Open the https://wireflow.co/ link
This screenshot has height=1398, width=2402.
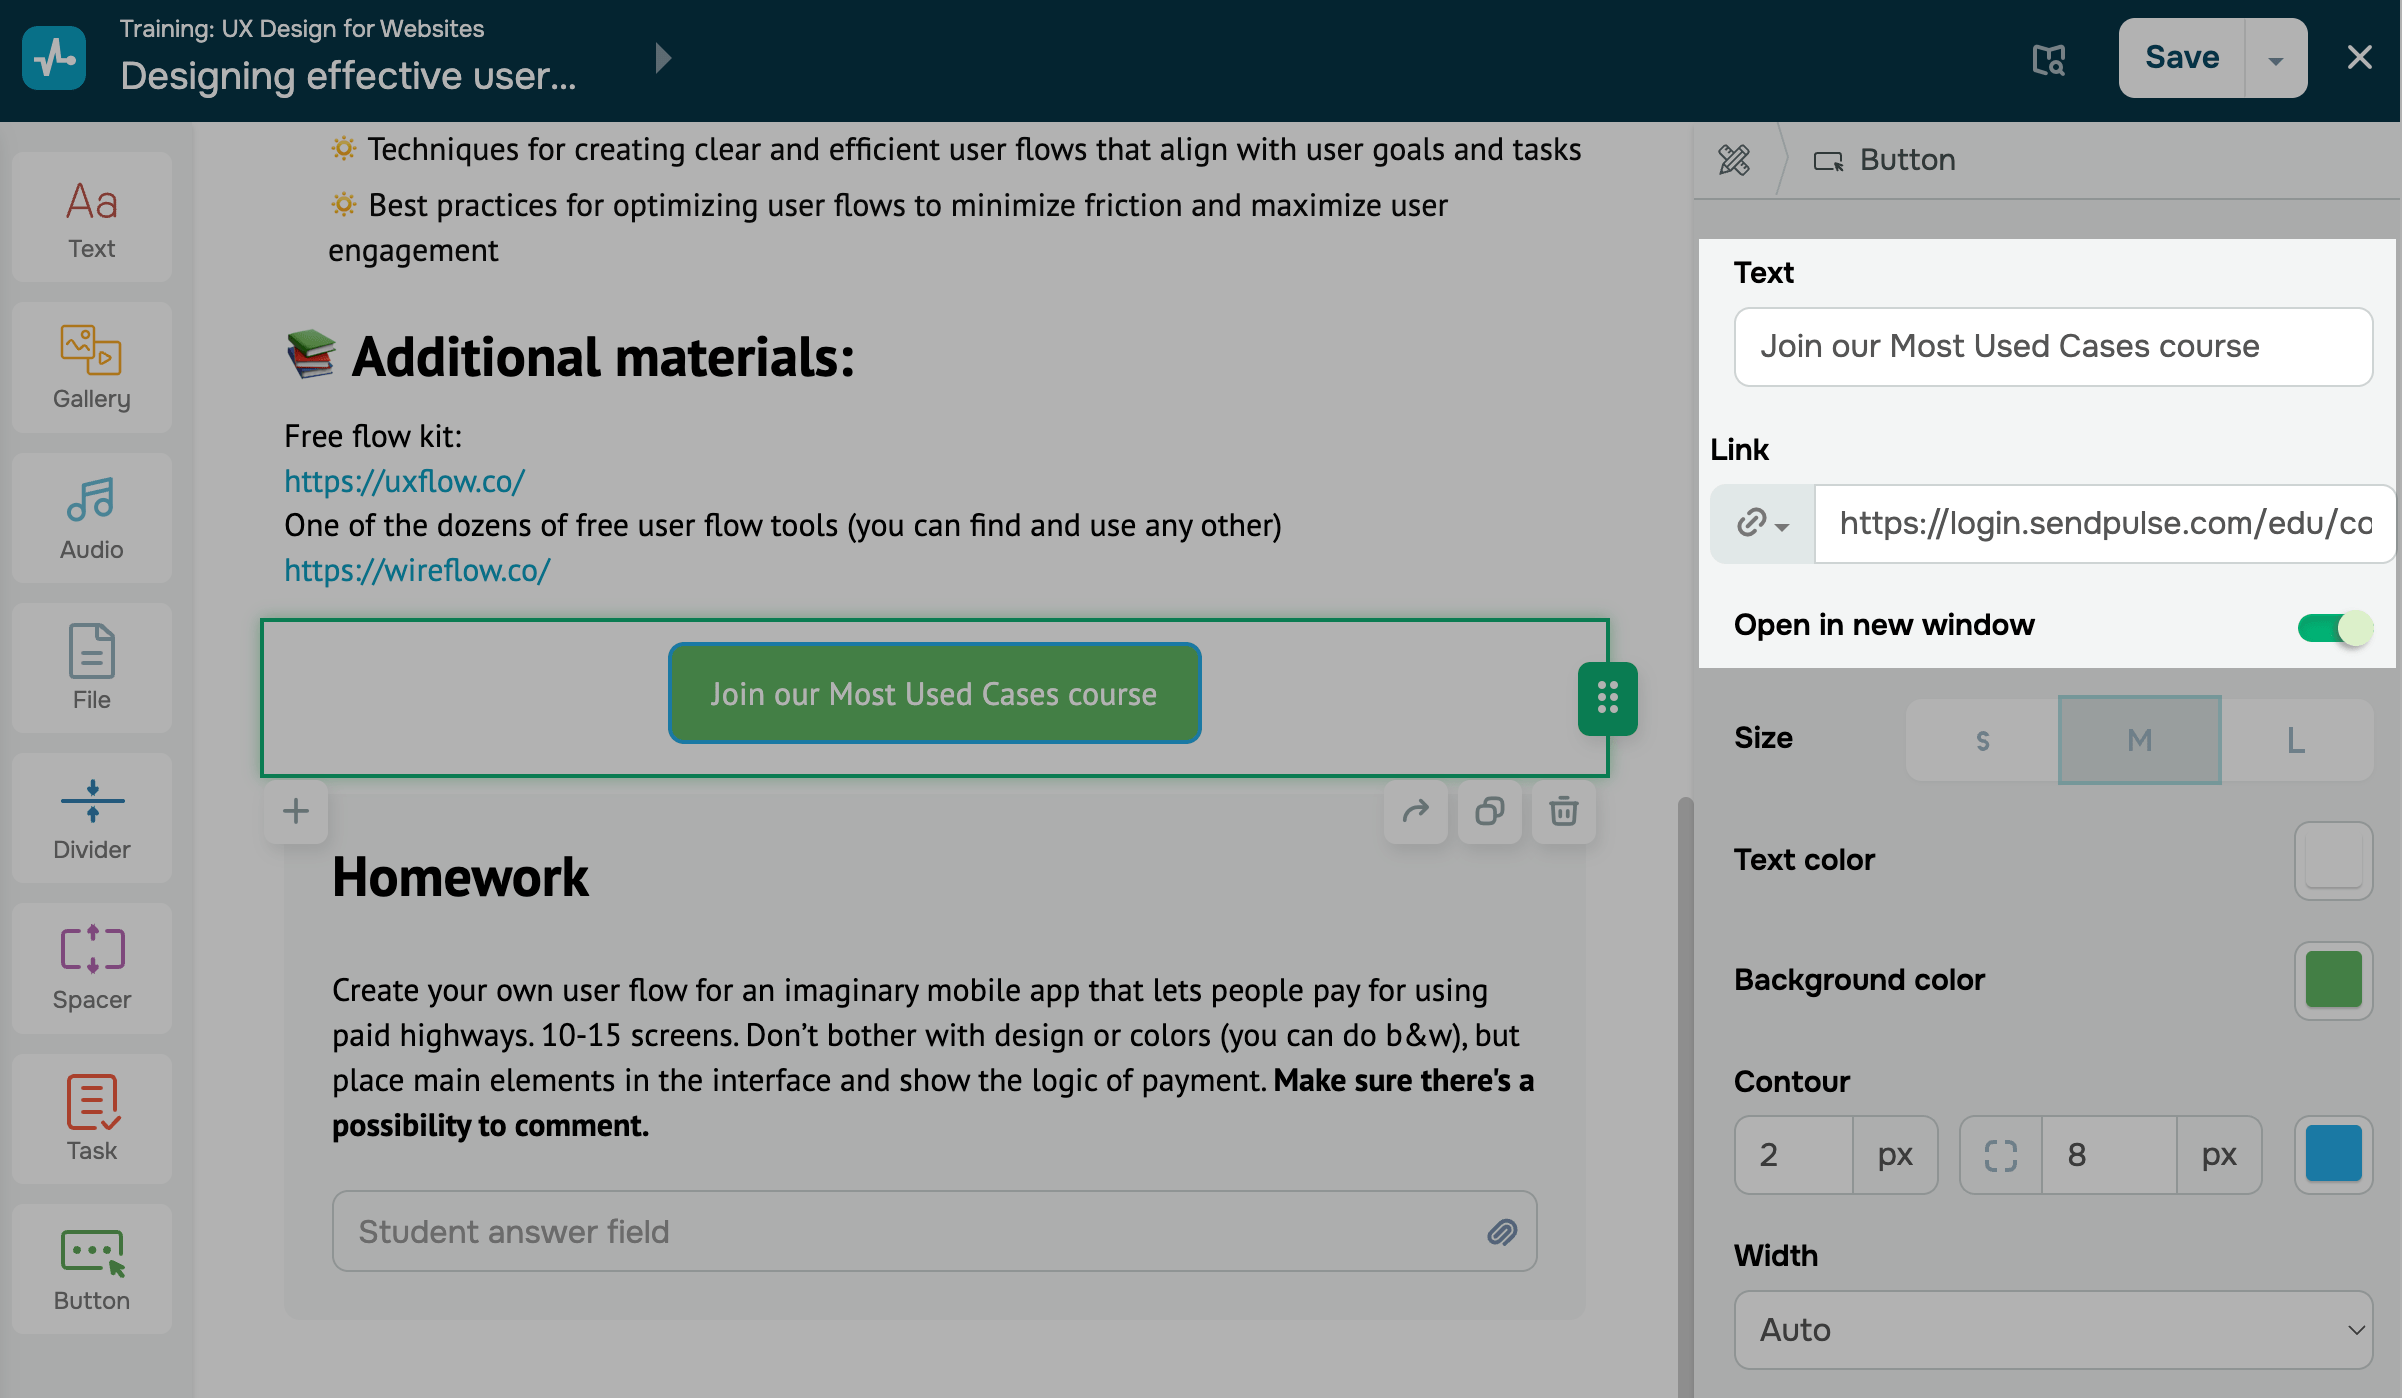417,570
